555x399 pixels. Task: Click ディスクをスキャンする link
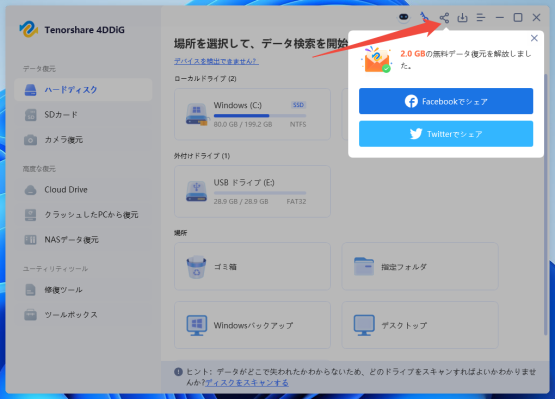[x=247, y=383]
